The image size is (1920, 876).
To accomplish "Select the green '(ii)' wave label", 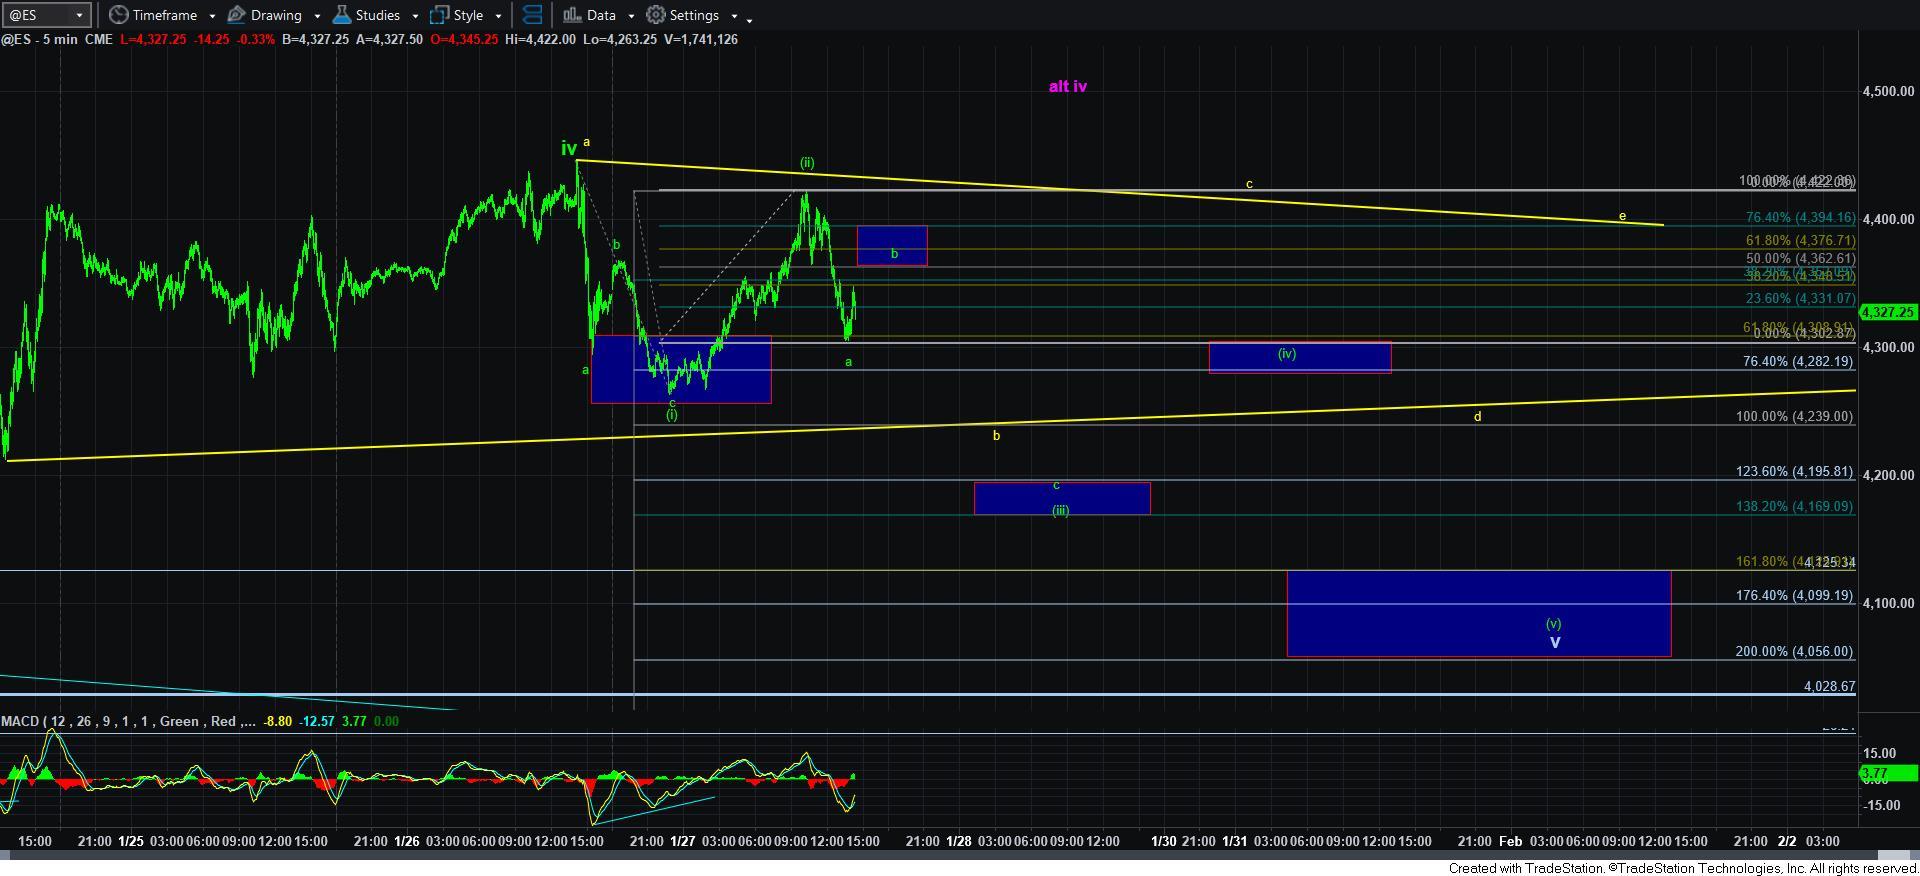I will point(807,162).
